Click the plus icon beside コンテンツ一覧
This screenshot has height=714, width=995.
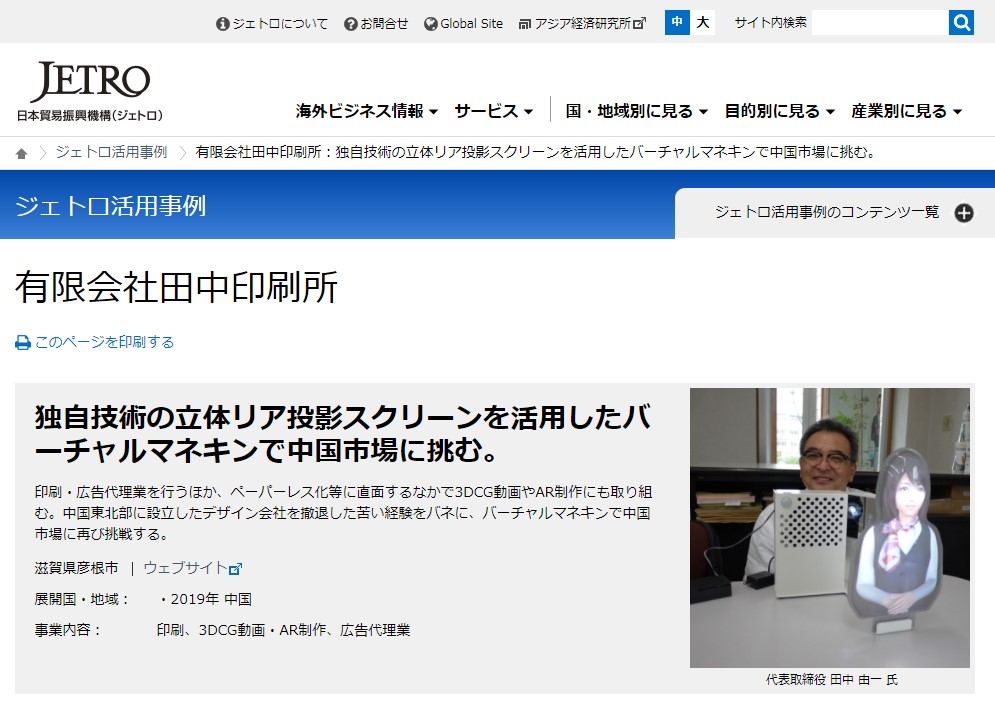click(964, 213)
